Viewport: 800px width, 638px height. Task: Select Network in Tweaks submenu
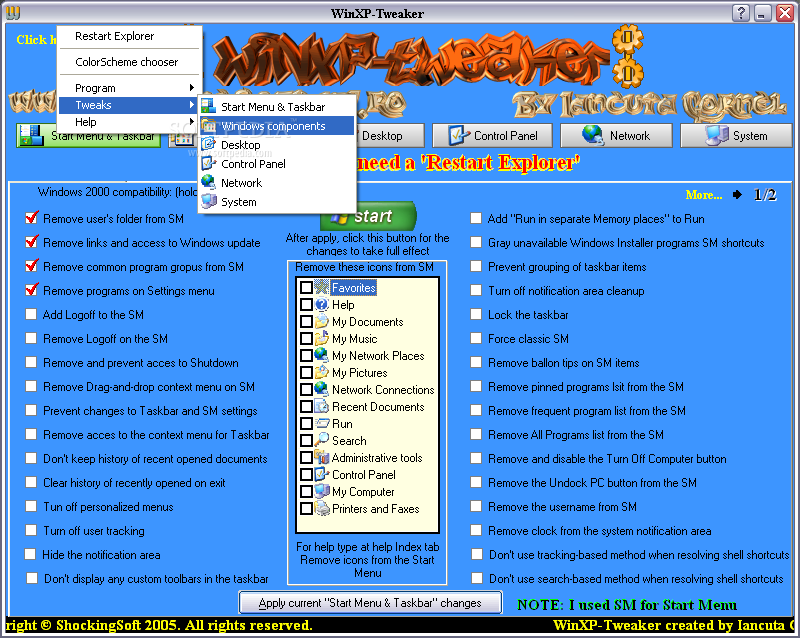(x=277, y=183)
